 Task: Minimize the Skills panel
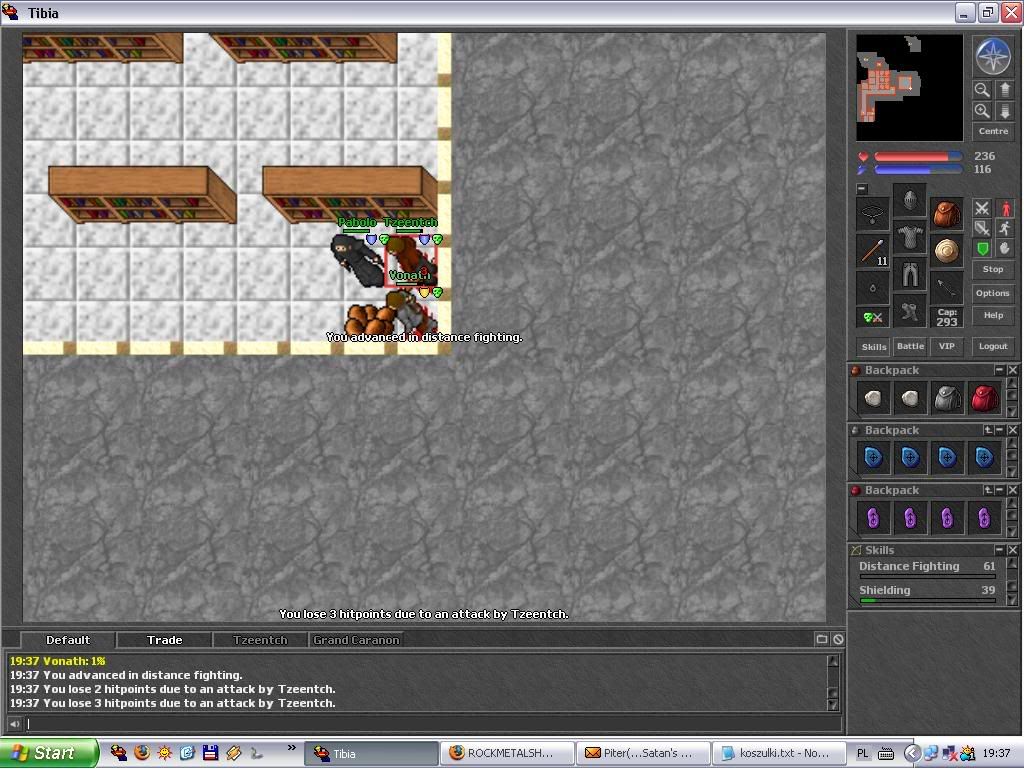tap(999, 550)
